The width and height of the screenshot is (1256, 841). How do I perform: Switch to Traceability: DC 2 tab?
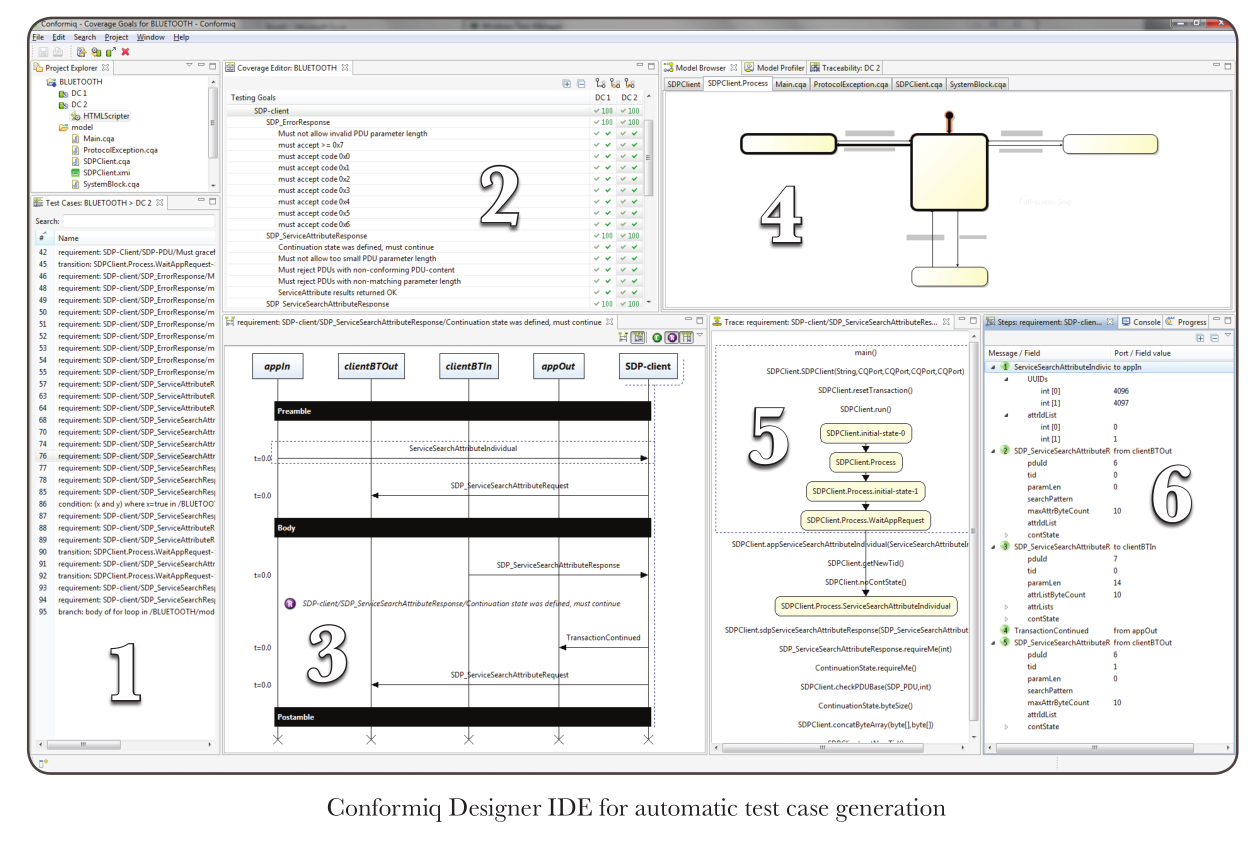[x=846, y=67]
